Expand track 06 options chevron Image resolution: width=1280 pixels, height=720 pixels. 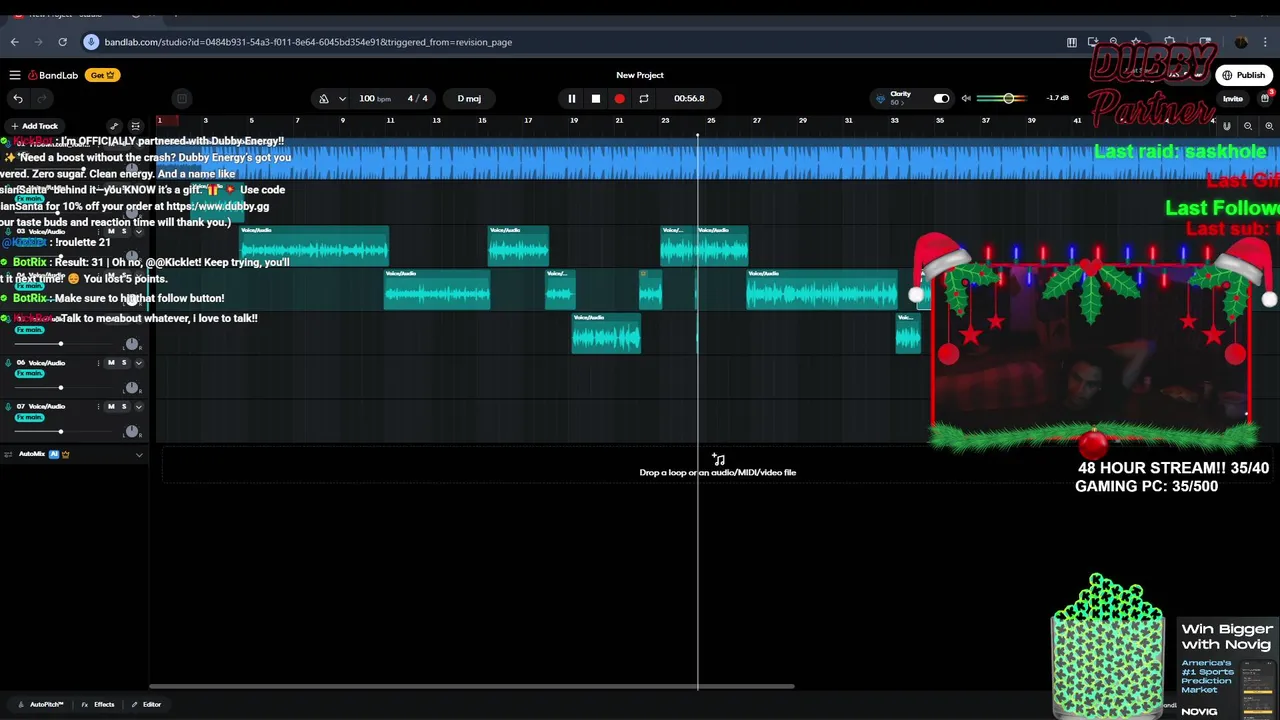coord(139,362)
